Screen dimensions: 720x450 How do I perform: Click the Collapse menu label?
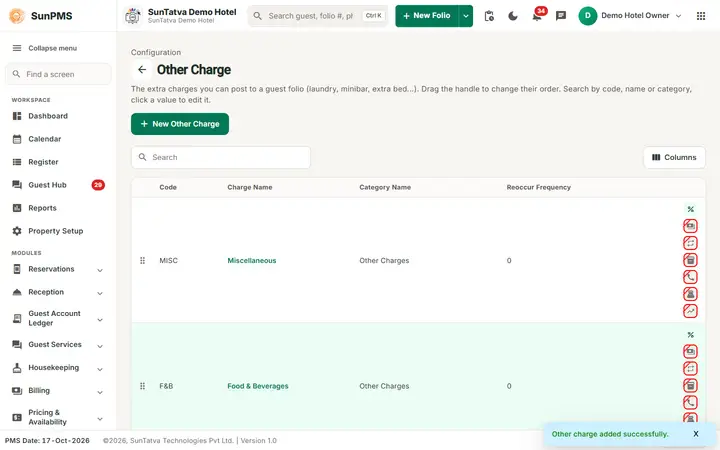(52, 48)
